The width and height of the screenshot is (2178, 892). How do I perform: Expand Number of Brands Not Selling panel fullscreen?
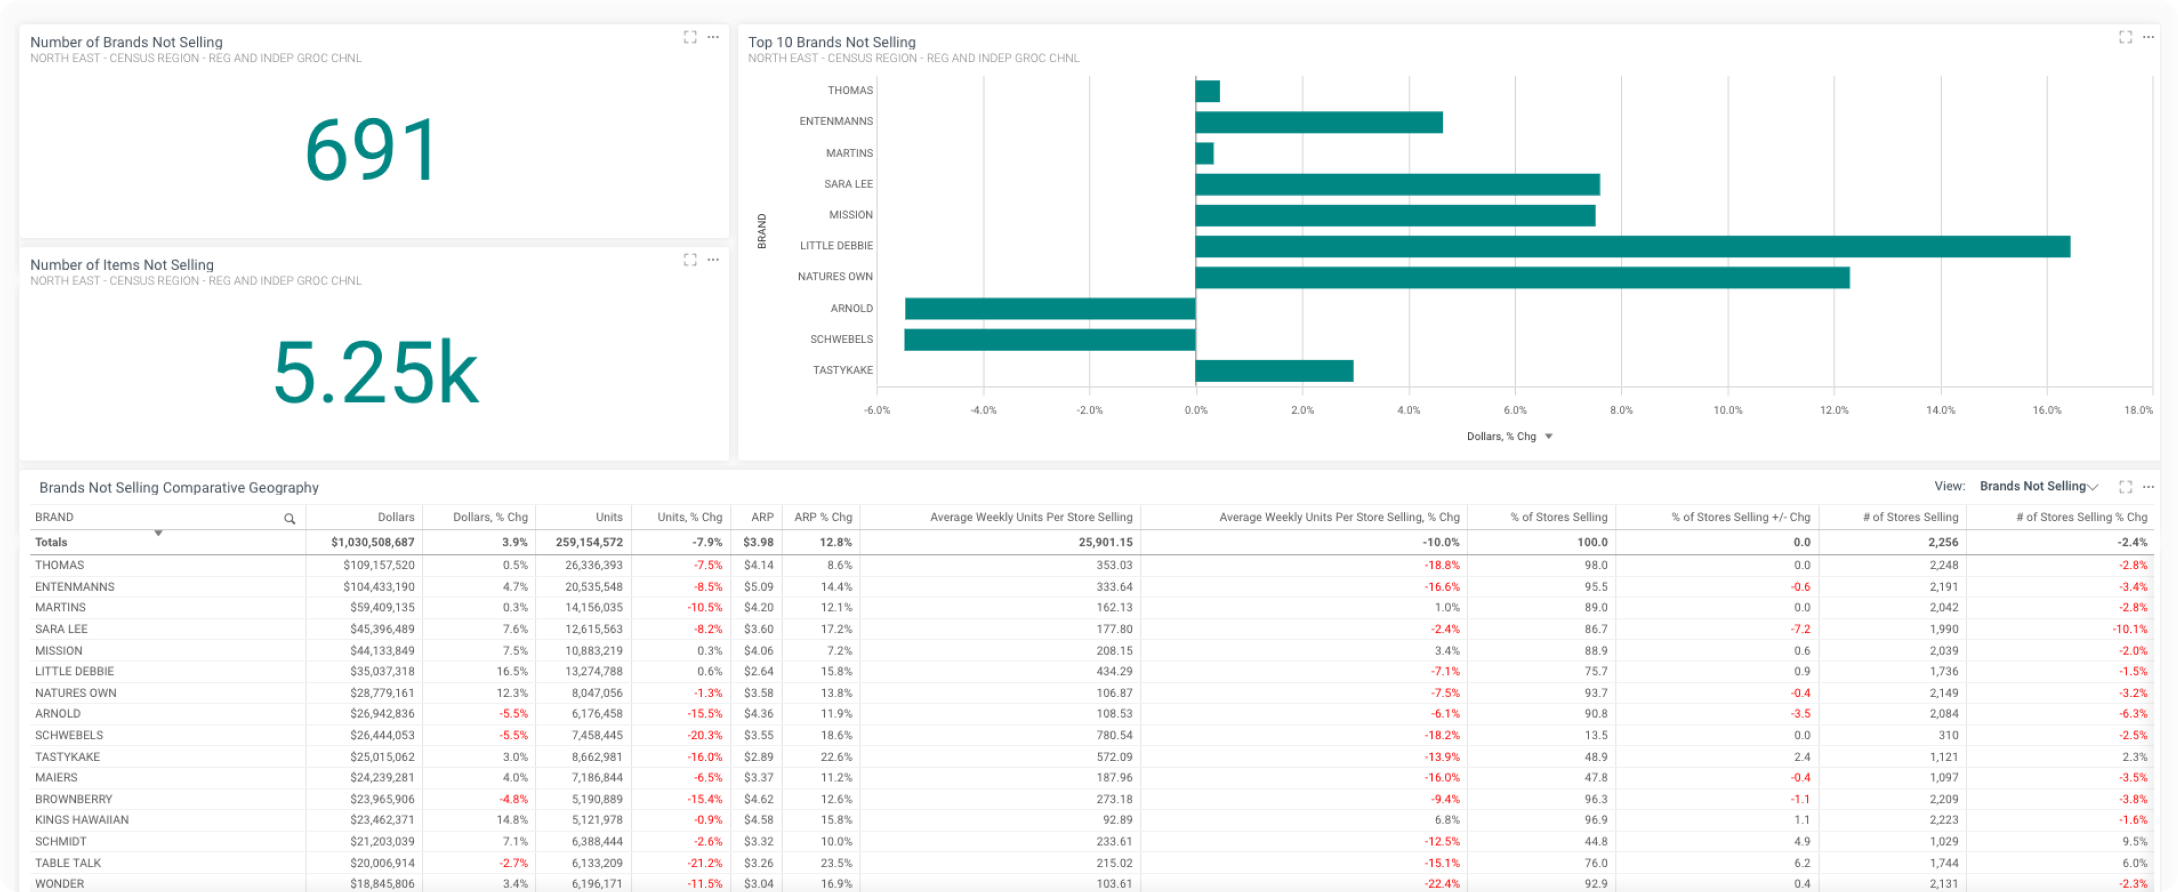coord(690,37)
